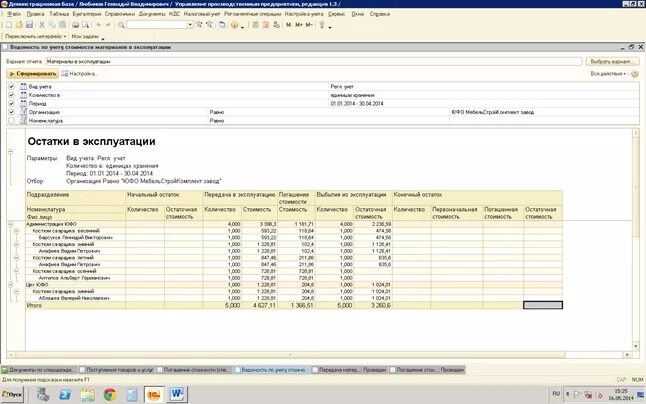Image resolution: width=646 pixels, height=404 pixels.
Task: Select the Барсуков Геннадий Викторович row
Action: [76, 238]
